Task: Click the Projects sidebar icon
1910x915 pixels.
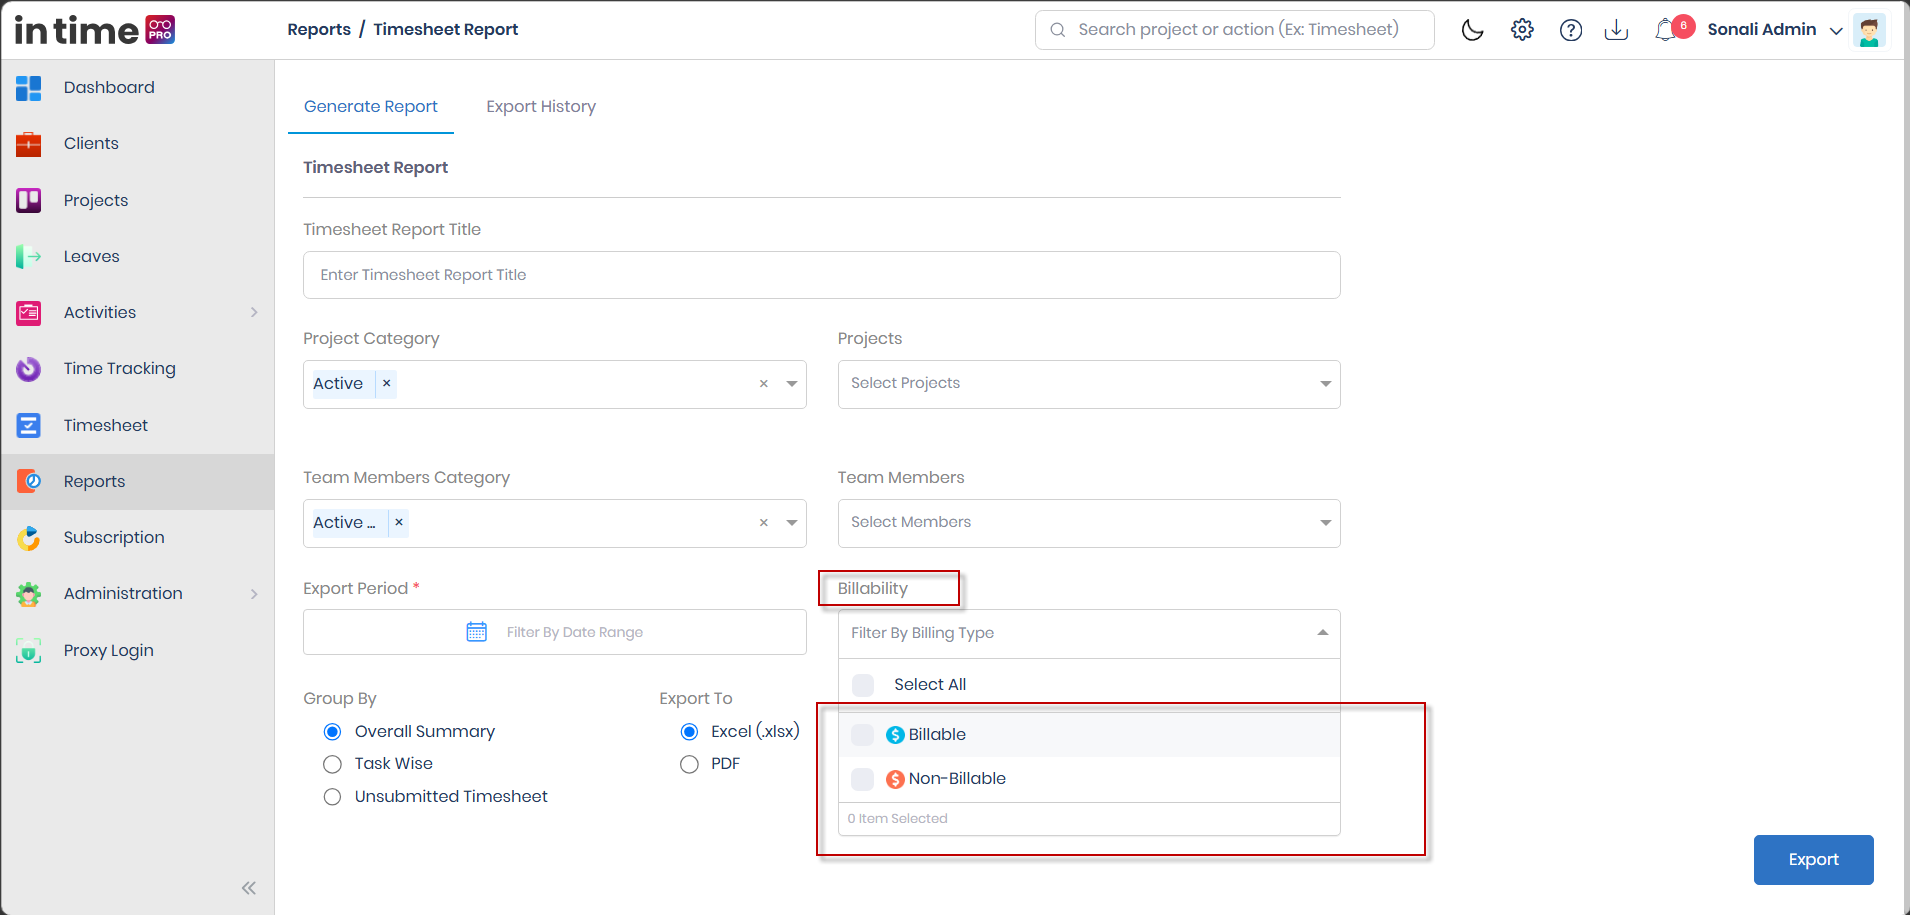Action: point(29,200)
